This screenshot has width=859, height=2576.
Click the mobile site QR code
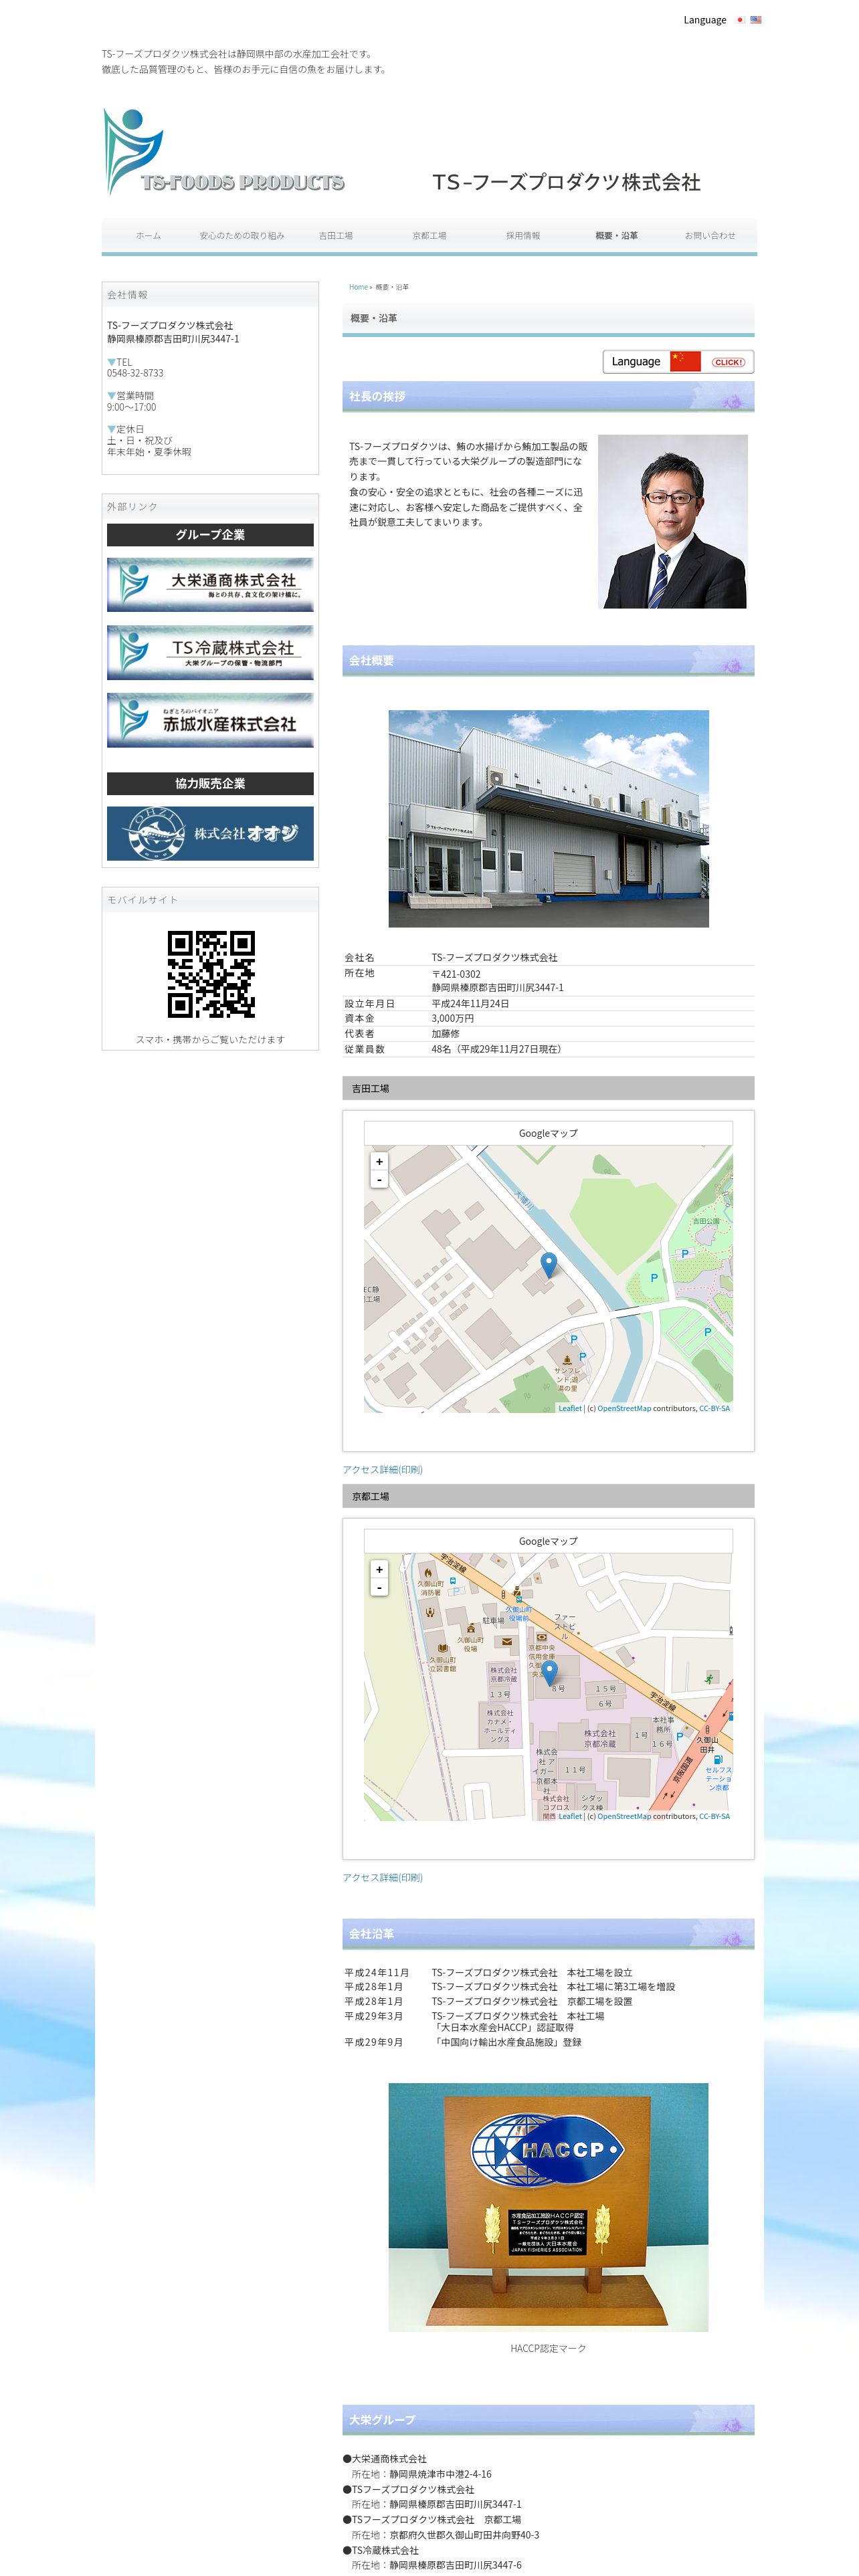[211, 974]
